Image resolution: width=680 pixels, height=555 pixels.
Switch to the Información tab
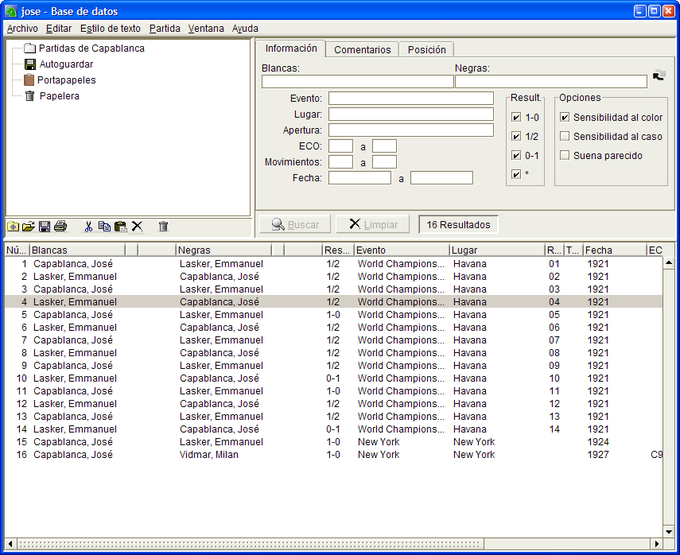[291, 48]
